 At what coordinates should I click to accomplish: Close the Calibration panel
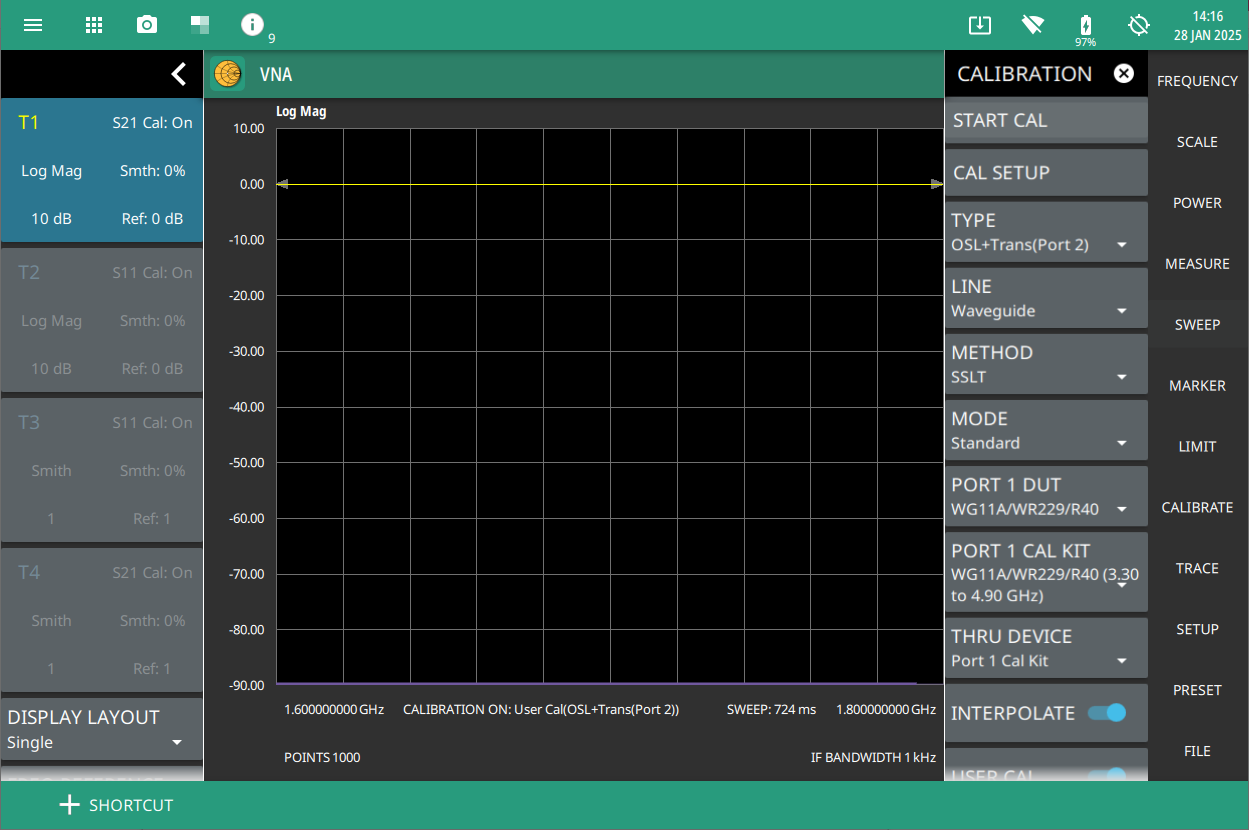[x=1124, y=73]
